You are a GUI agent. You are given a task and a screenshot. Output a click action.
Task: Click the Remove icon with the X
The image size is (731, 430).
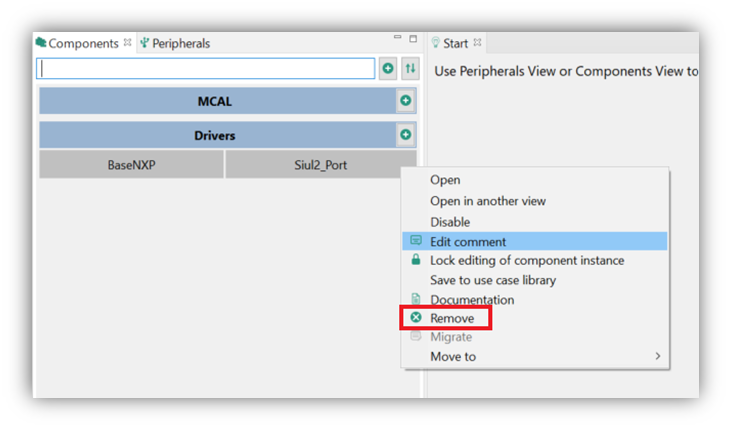point(416,318)
